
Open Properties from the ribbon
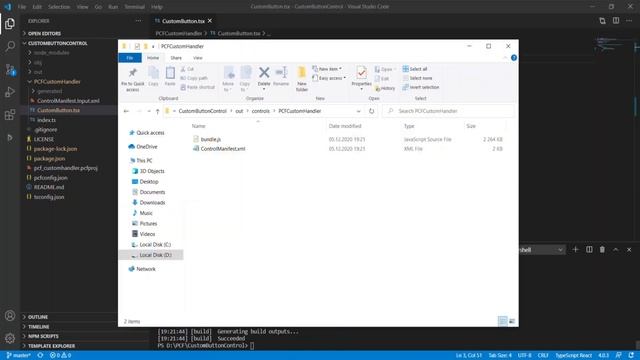coord(361,78)
